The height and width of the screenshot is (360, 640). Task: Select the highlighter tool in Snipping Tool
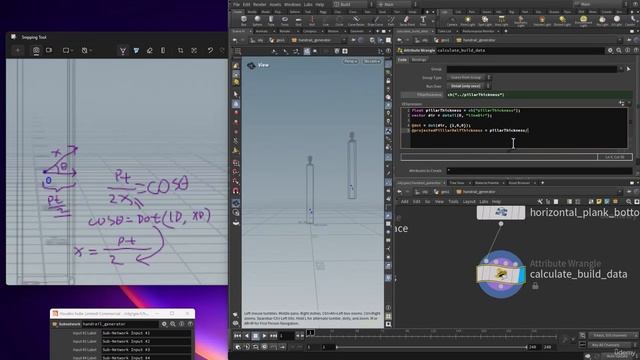[x=136, y=50]
